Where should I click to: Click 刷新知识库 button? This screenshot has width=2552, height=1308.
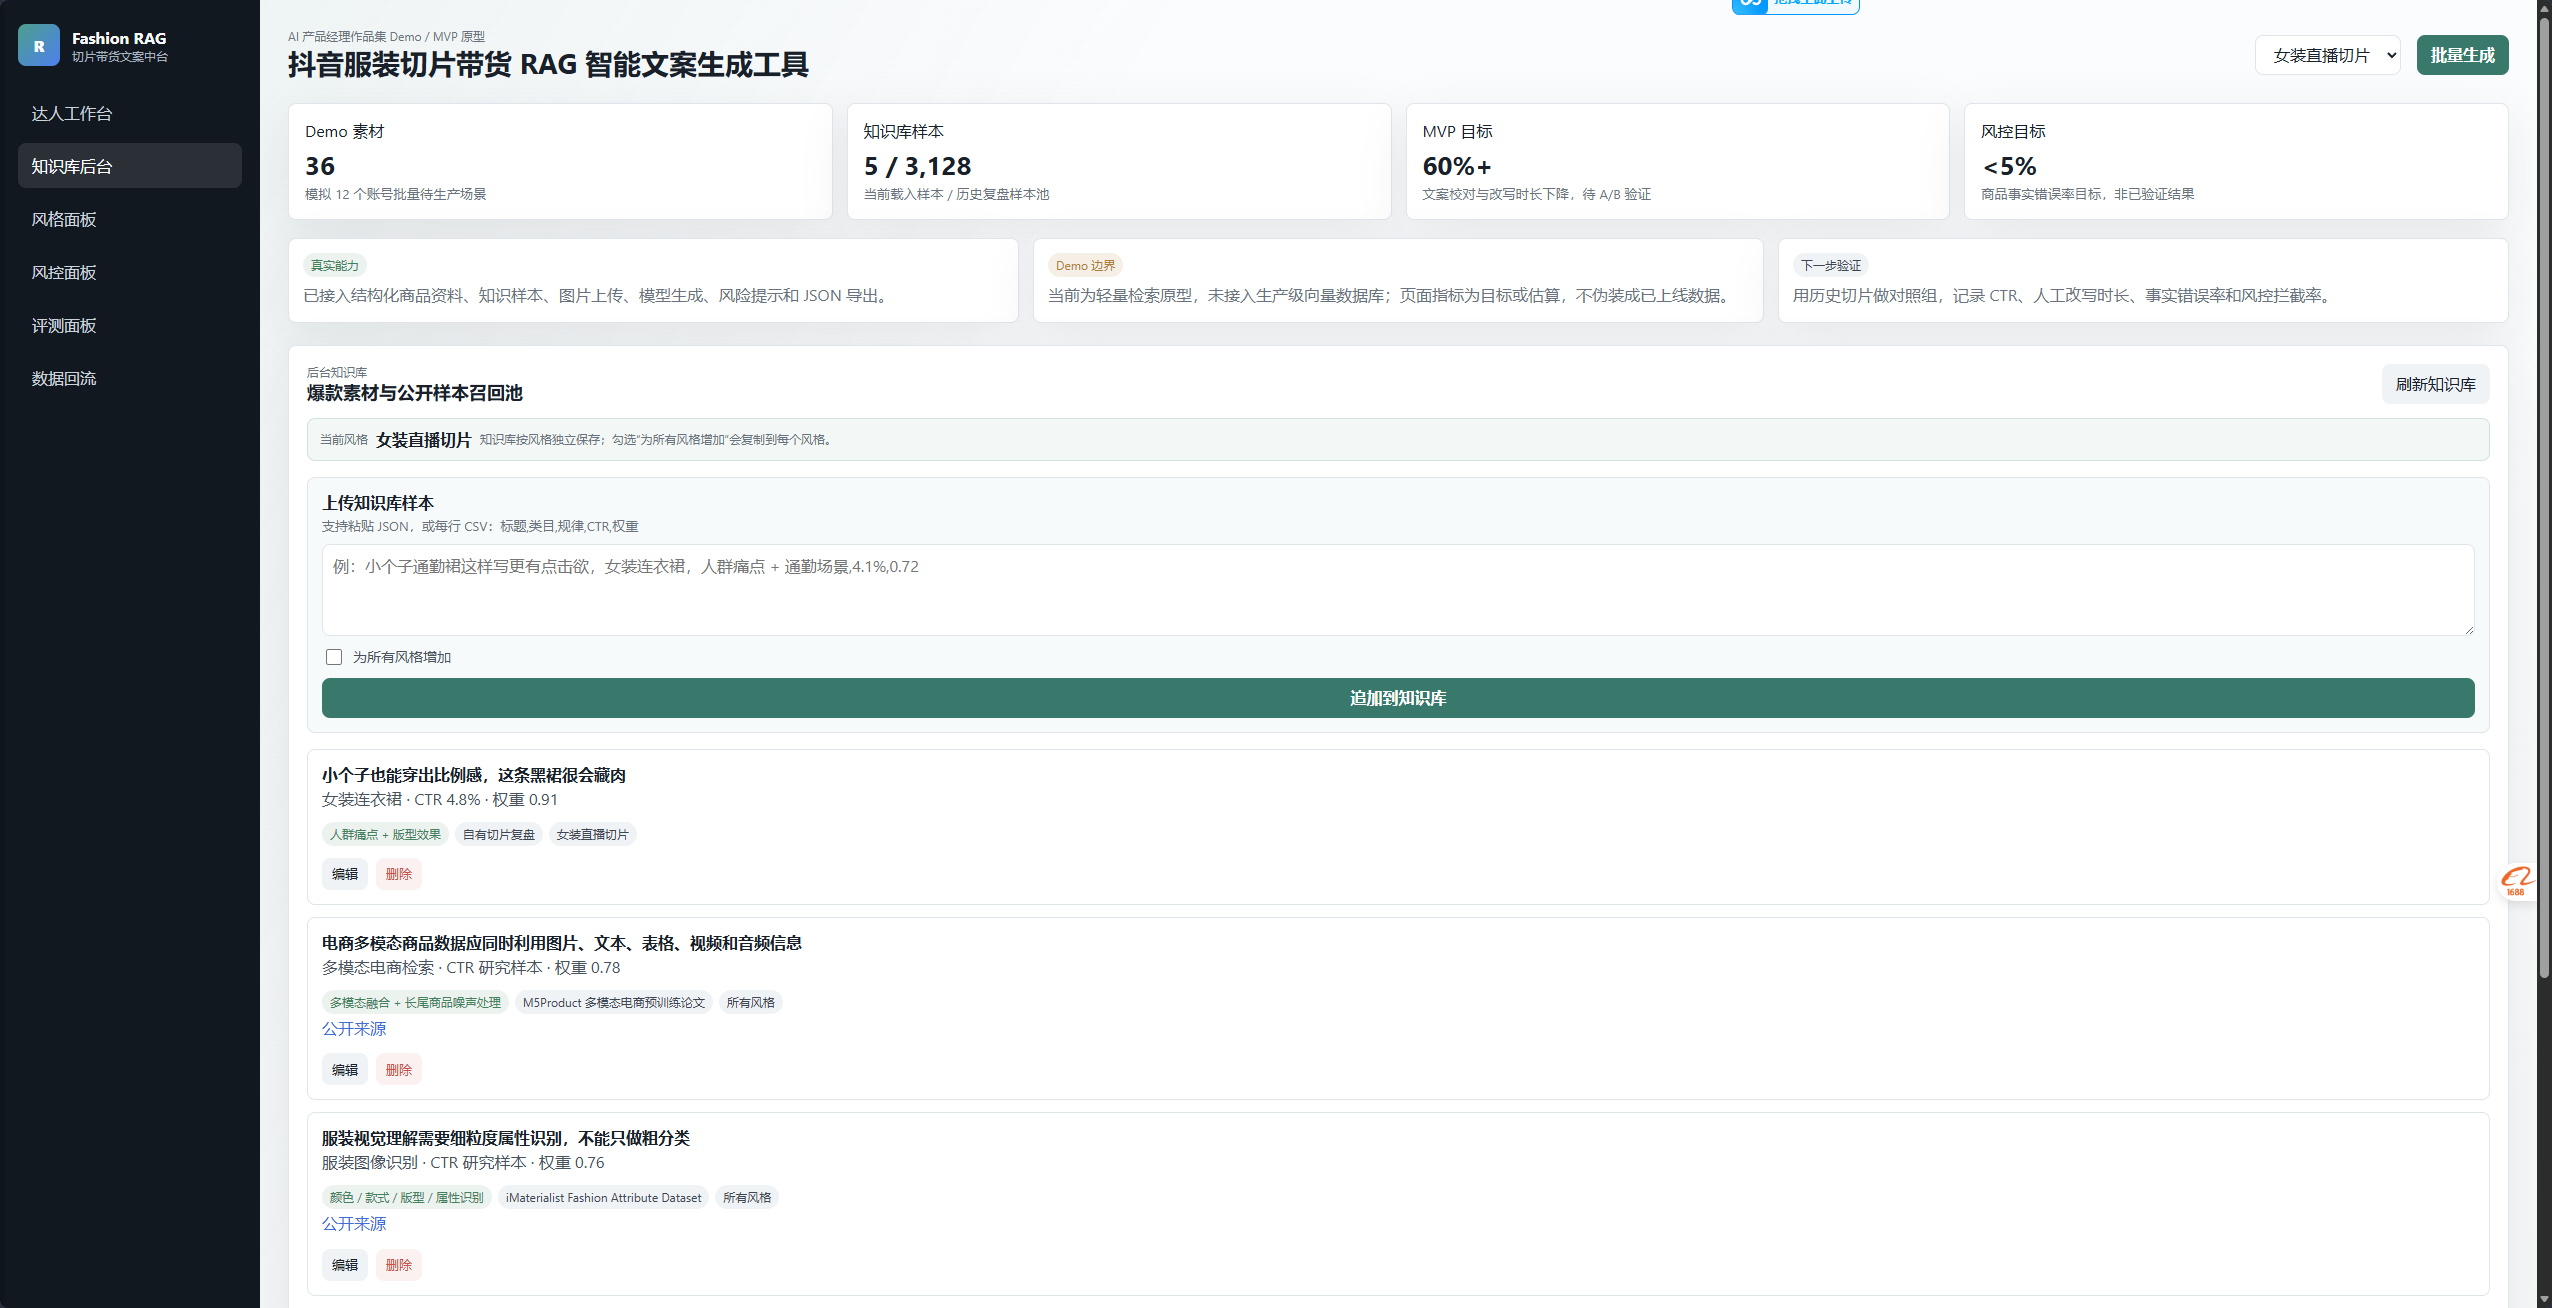pyautogui.click(x=2435, y=384)
